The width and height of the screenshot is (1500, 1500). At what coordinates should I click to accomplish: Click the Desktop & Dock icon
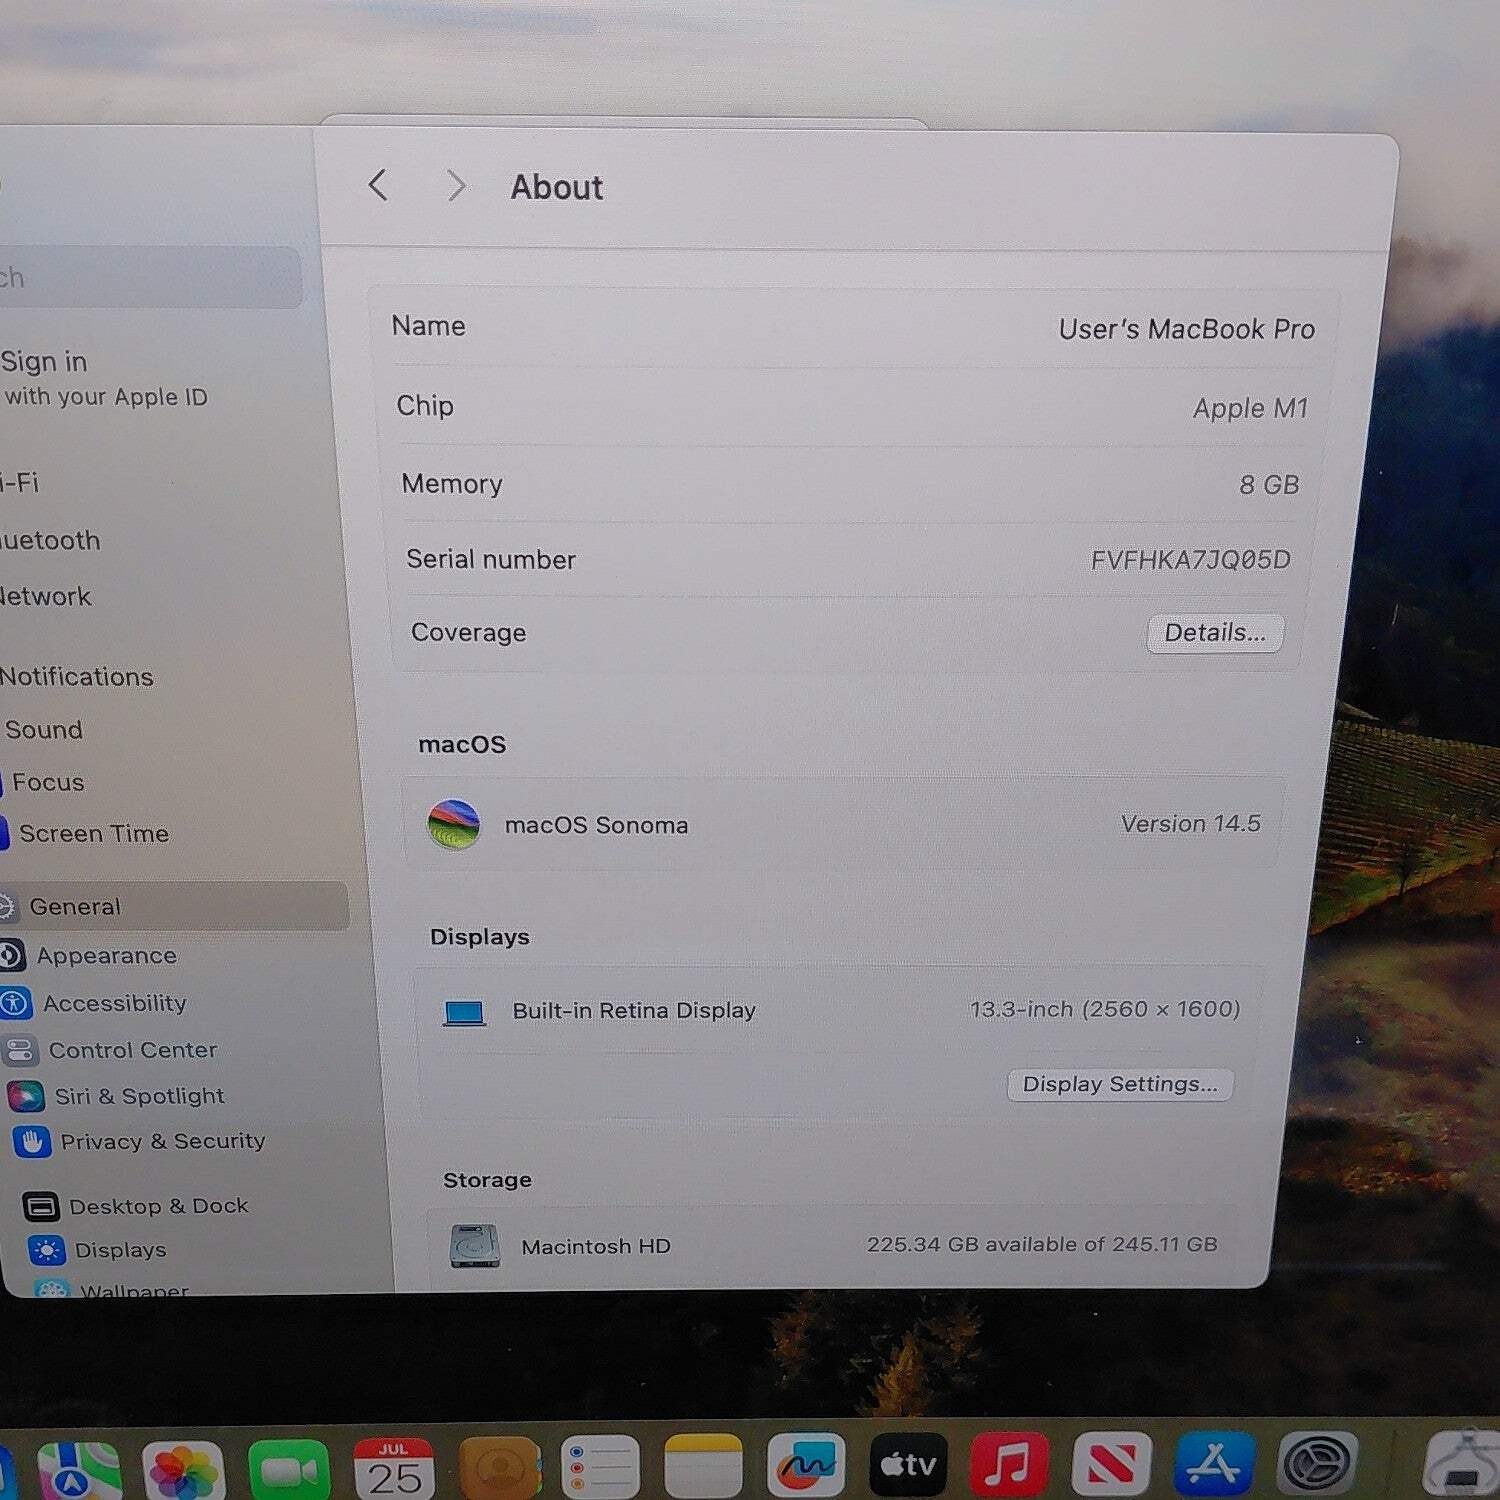(x=40, y=1207)
